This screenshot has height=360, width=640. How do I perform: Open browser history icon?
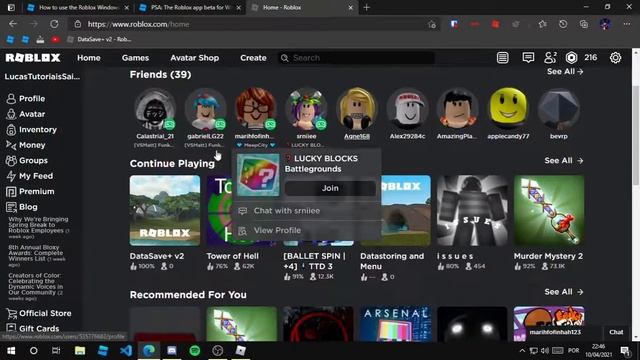563,24
